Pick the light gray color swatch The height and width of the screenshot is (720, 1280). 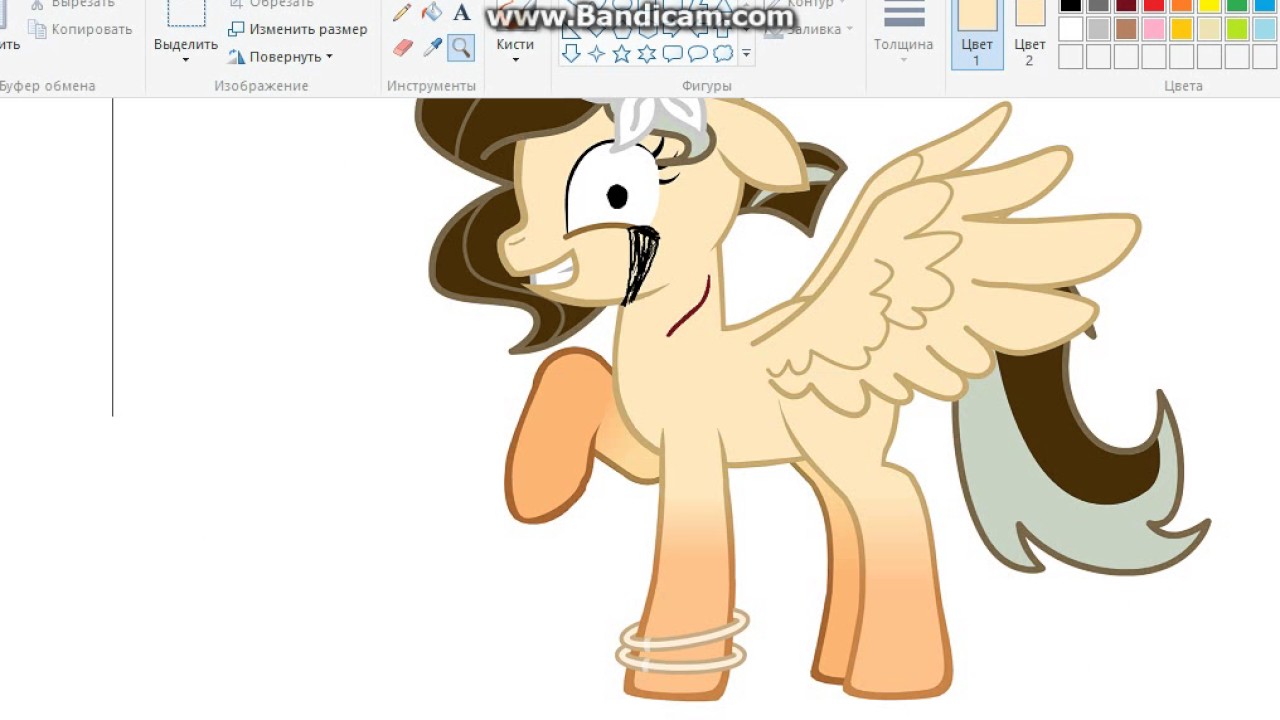click(x=1098, y=29)
